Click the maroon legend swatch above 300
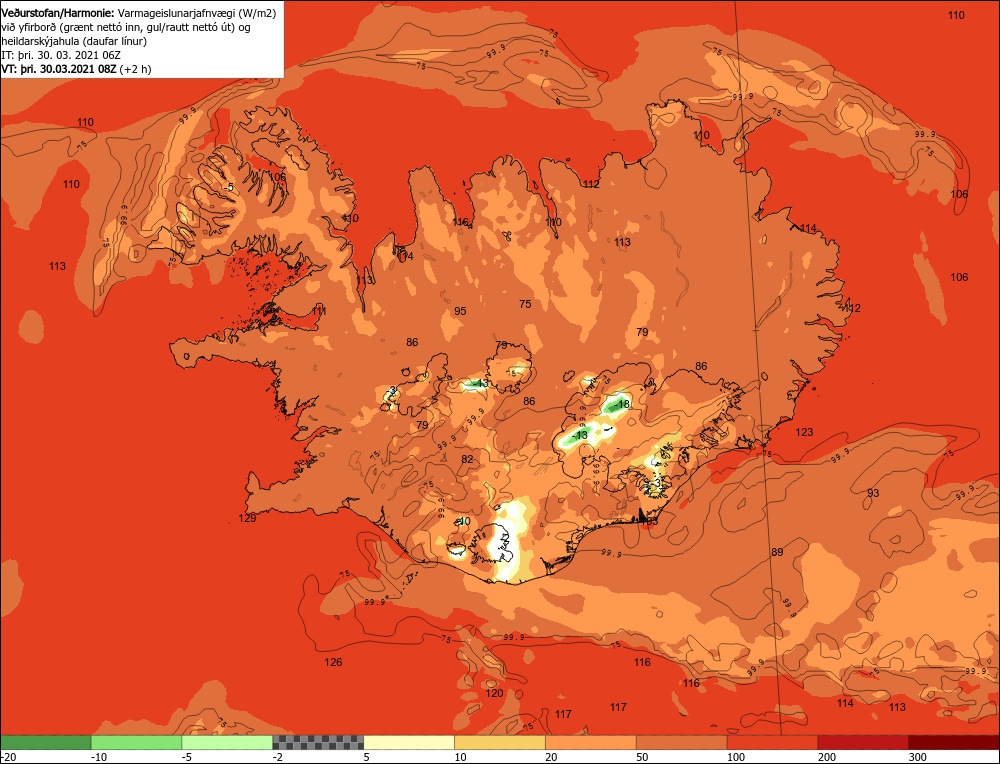Viewport: 1000px width, 764px height. (953, 742)
